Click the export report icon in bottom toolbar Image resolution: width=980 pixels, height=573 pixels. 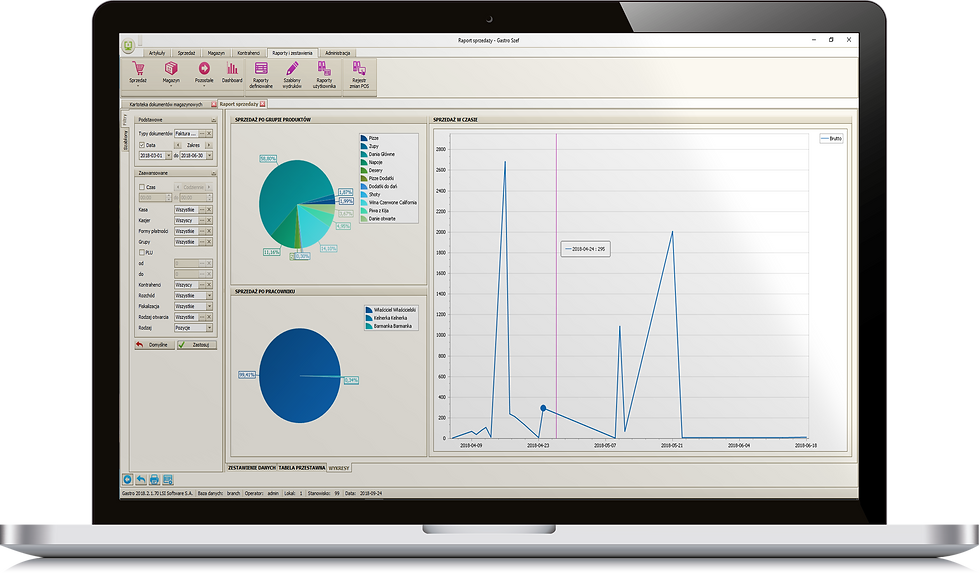(x=168, y=479)
